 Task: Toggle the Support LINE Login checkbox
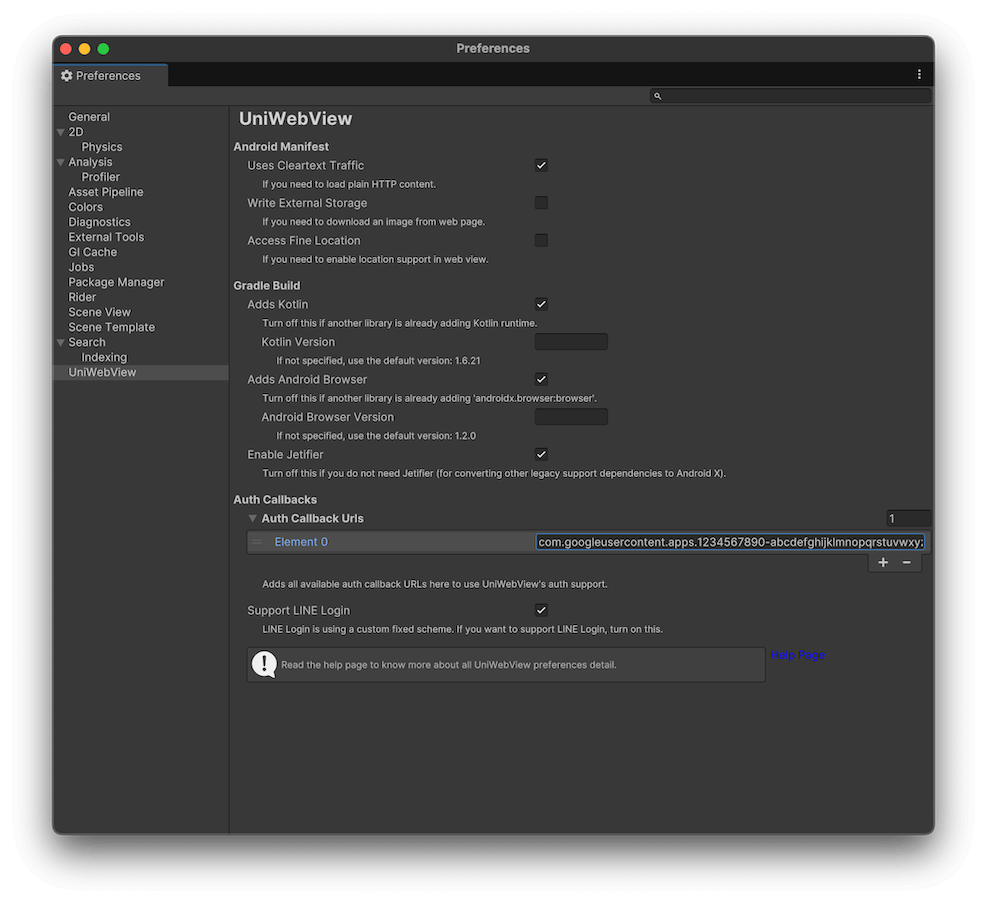click(x=541, y=610)
